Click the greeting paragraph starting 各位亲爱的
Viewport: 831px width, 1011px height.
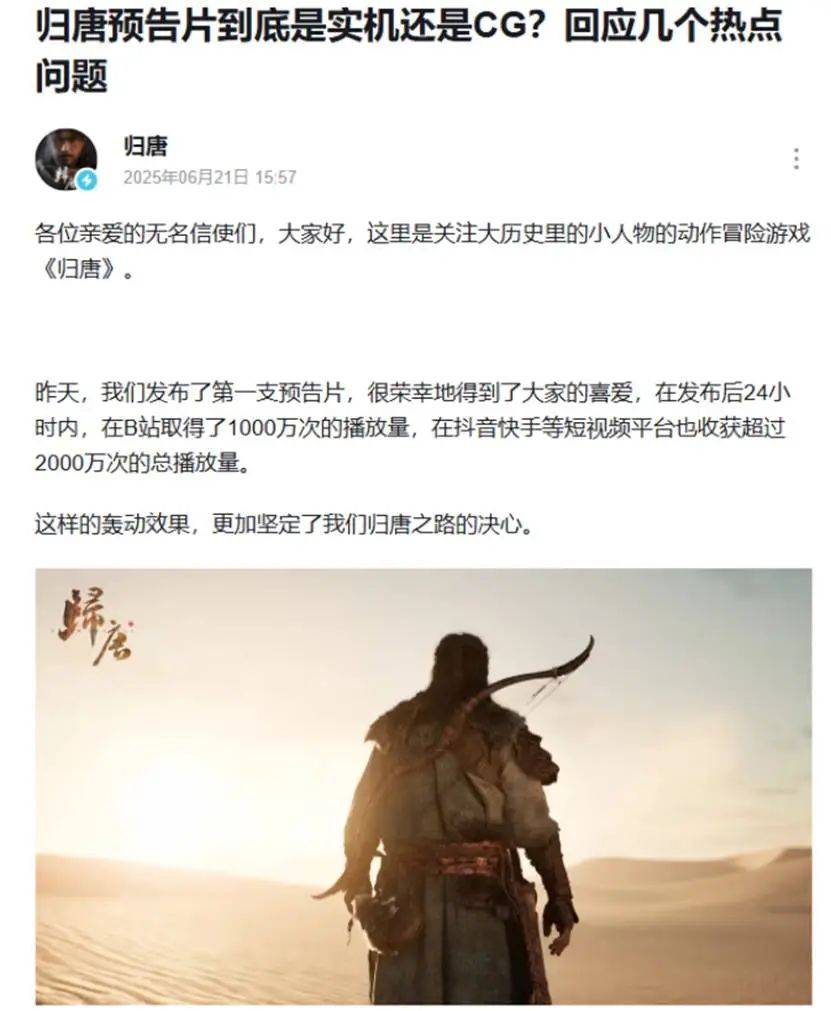[422, 251]
